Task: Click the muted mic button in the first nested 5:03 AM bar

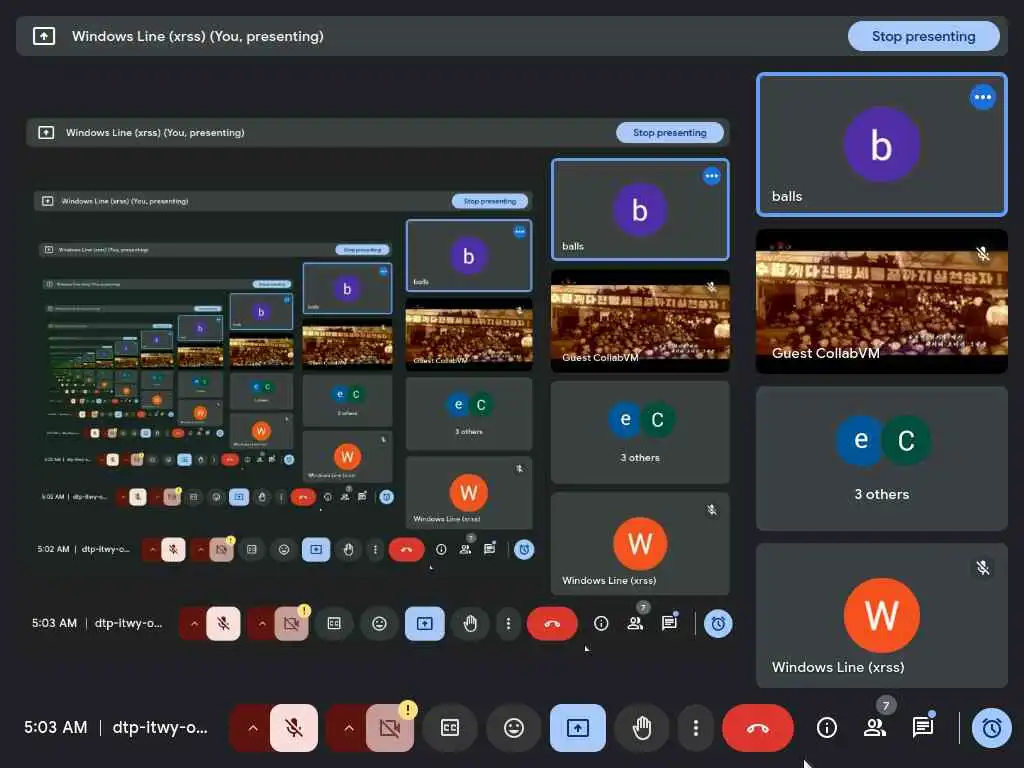Action: [x=223, y=624]
